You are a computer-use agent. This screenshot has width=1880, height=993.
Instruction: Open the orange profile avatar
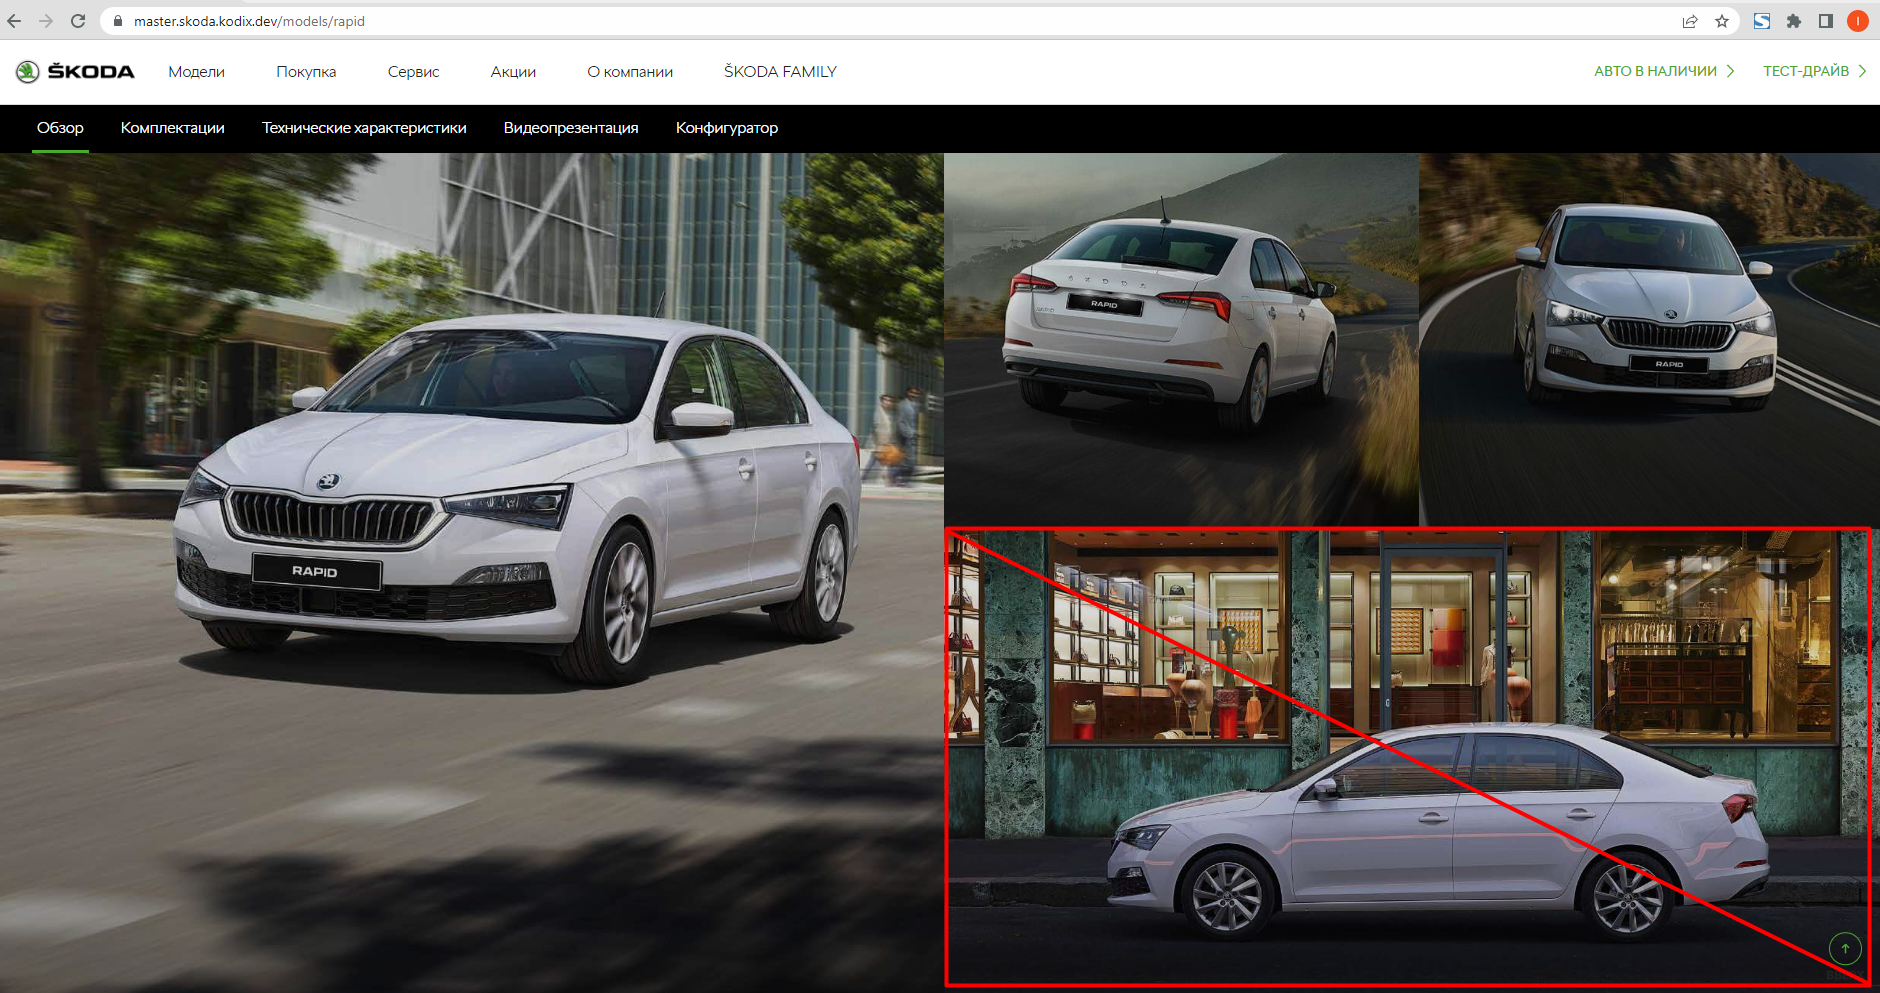tap(1858, 21)
